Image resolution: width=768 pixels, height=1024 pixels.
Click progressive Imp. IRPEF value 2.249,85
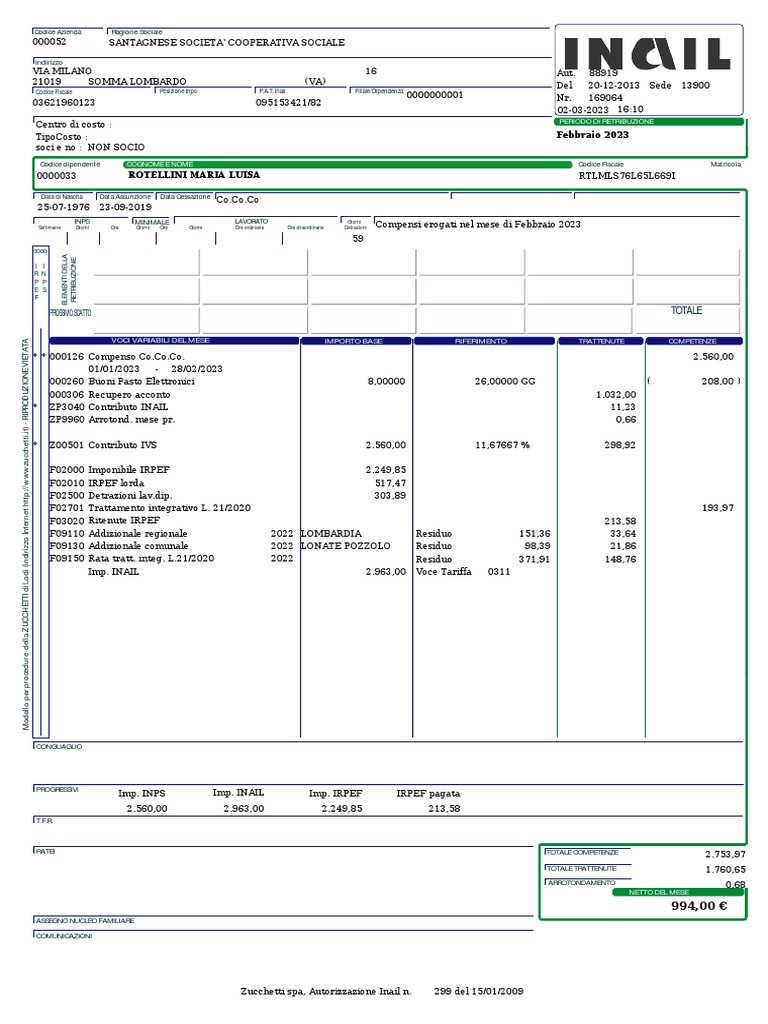[x=342, y=808]
